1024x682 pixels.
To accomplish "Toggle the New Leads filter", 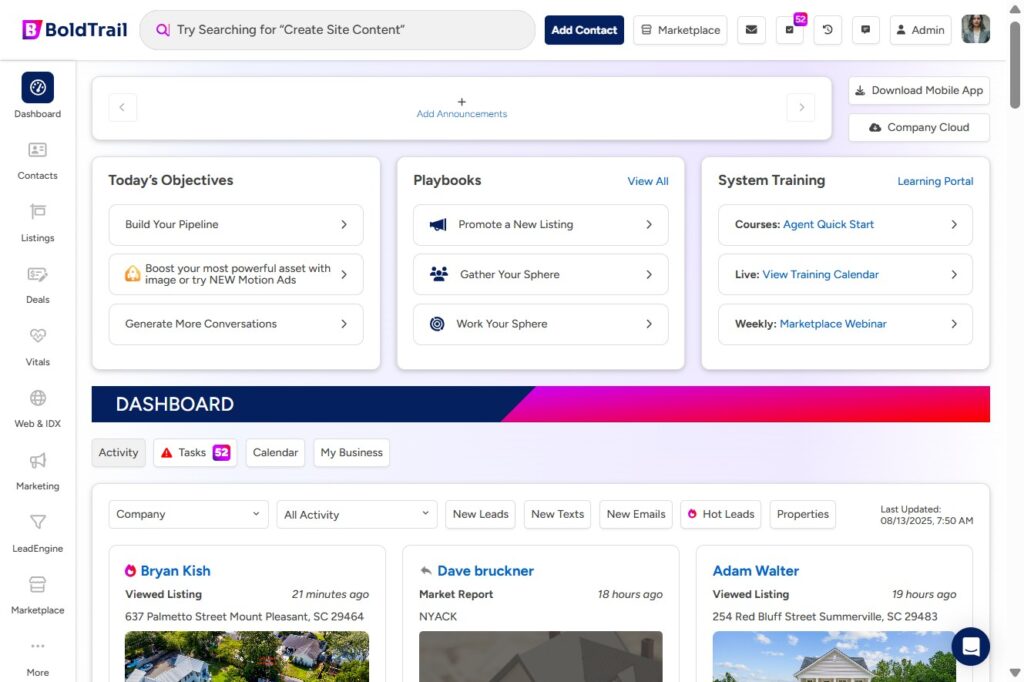I will pos(480,514).
